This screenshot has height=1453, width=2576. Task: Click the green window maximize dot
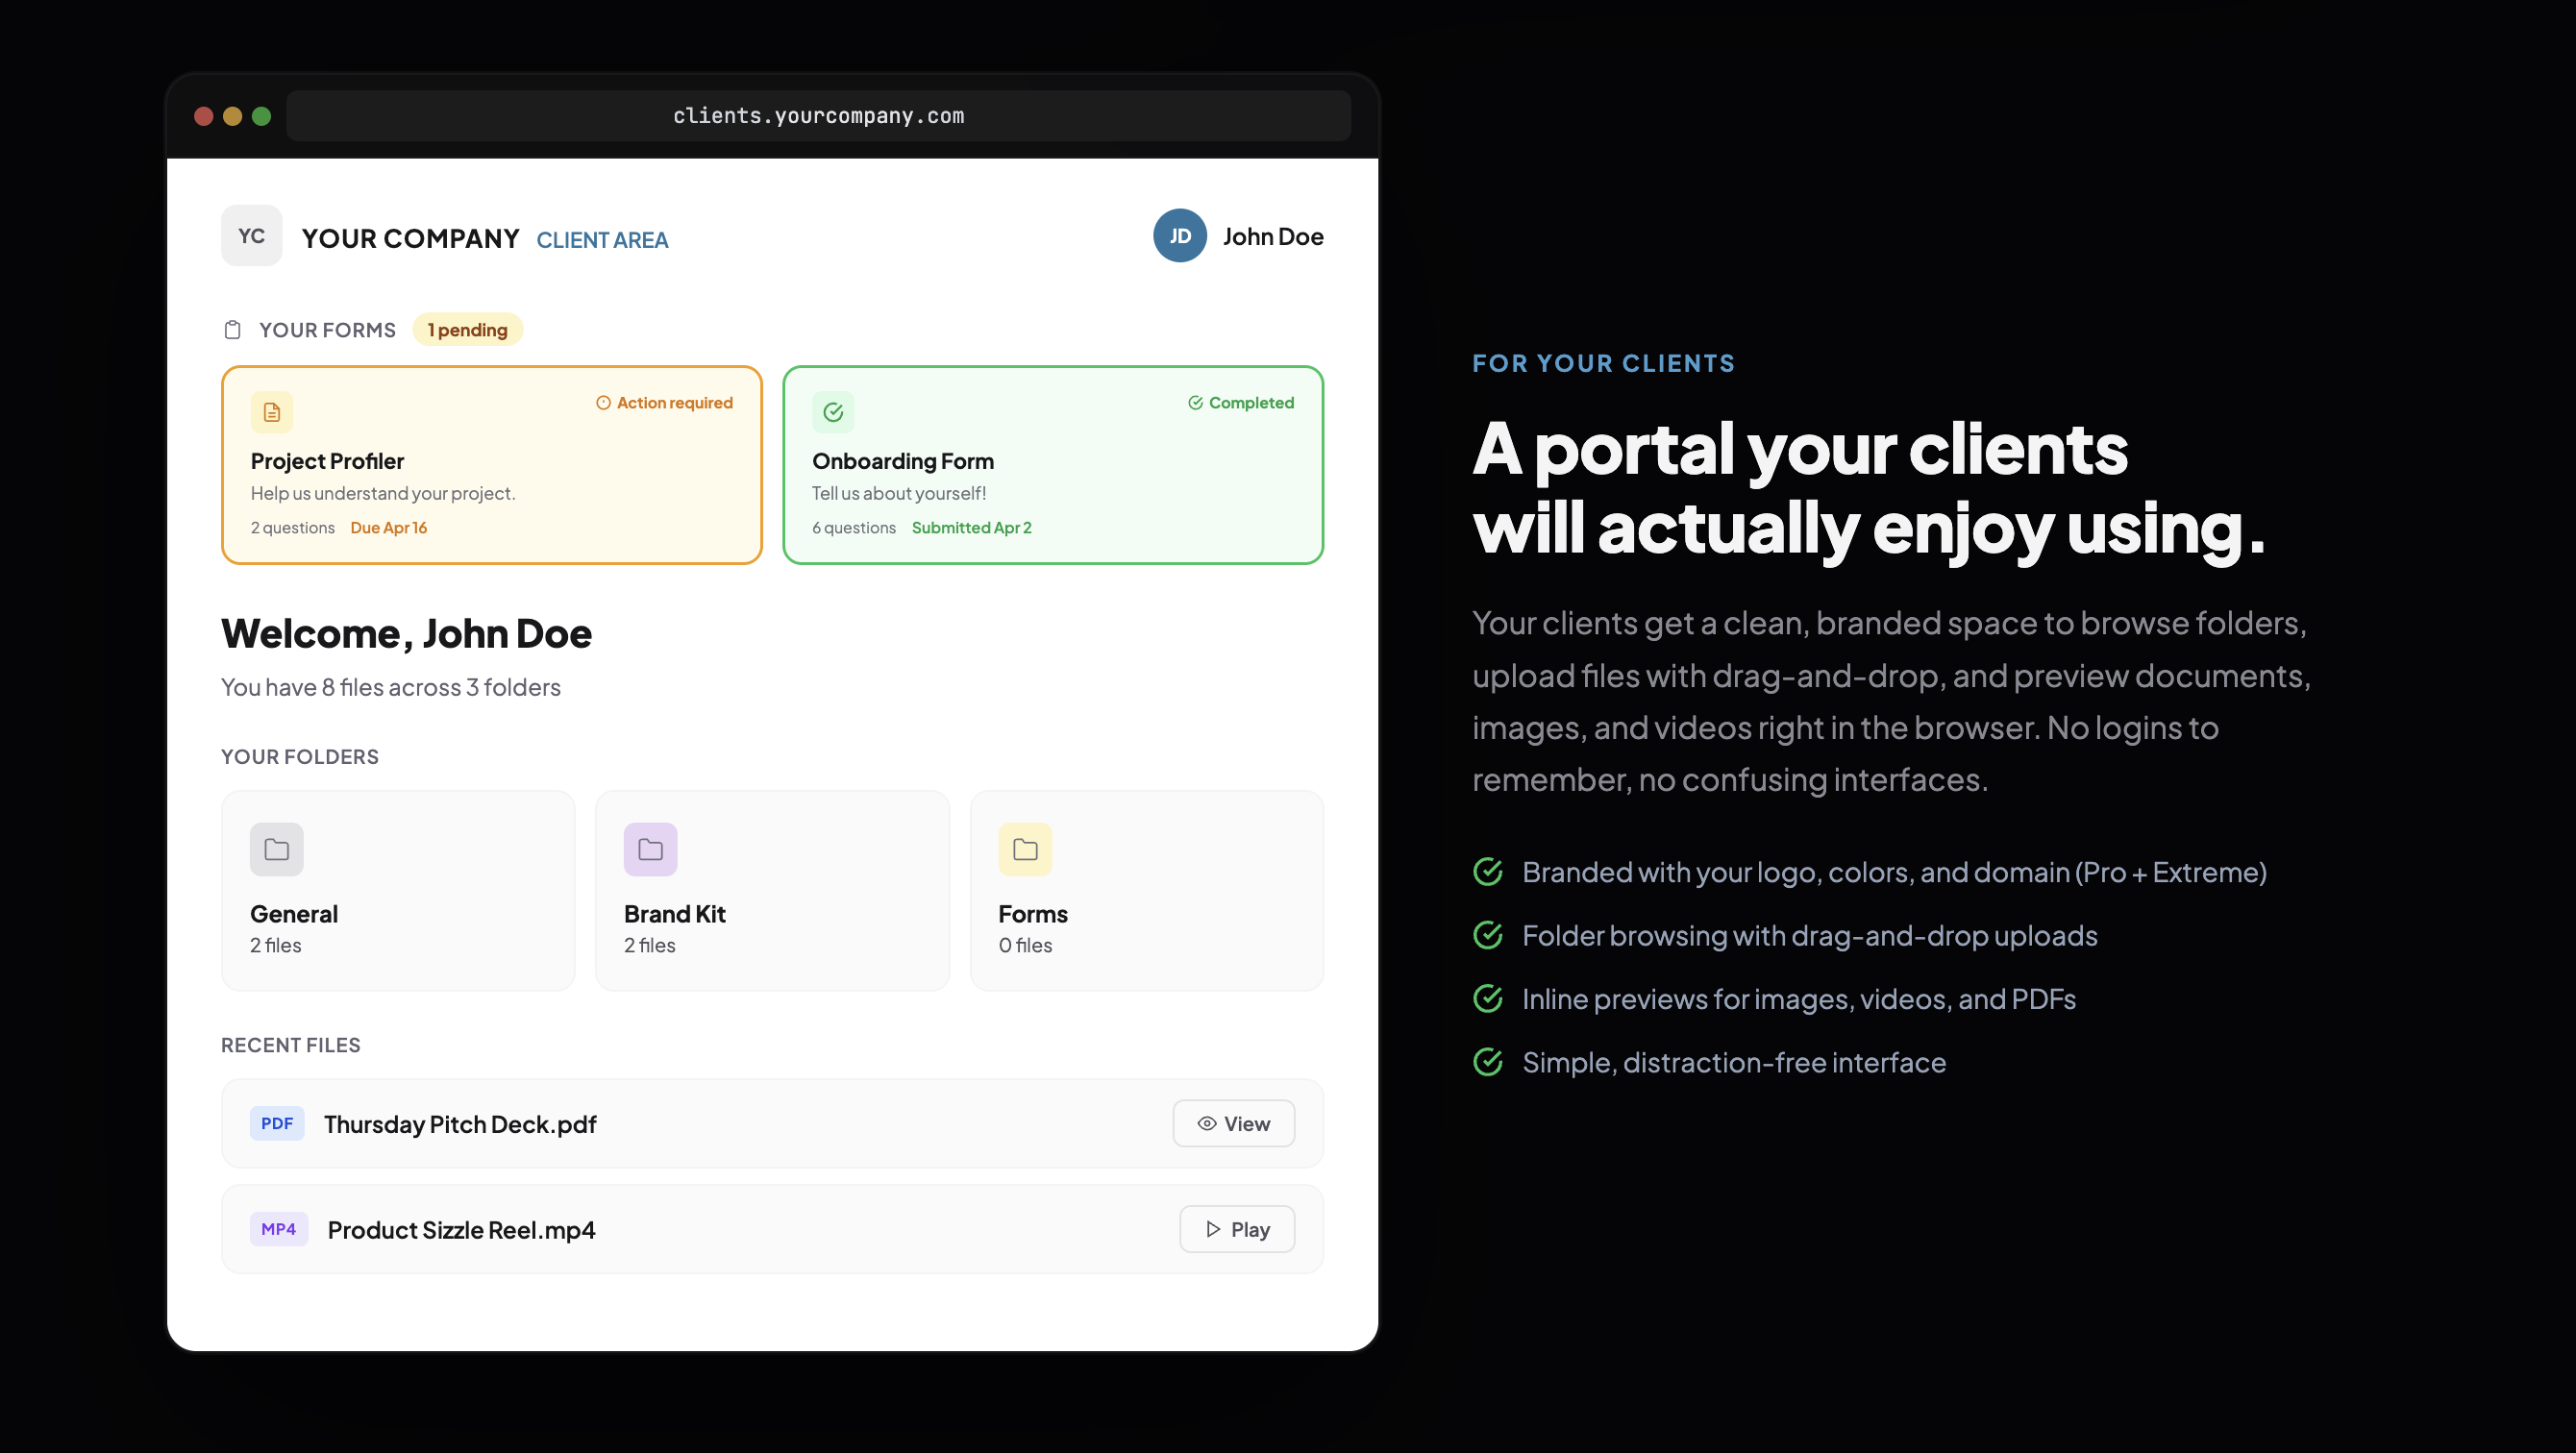[261, 116]
